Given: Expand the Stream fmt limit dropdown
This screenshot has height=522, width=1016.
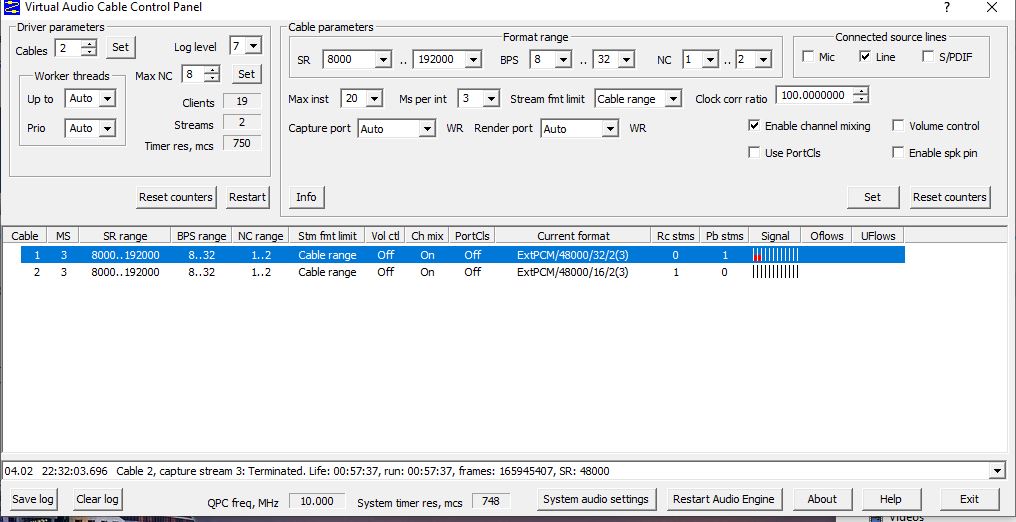Looking at the screenshot, I should [x=673, y=99].
